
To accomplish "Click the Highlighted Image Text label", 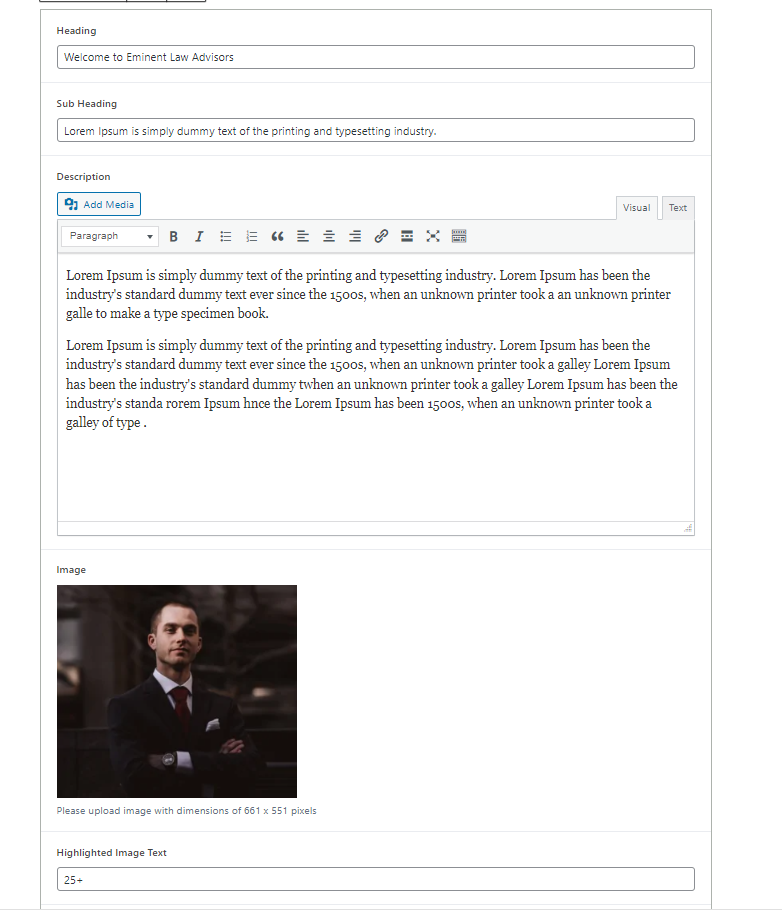I will pos(111,853).
